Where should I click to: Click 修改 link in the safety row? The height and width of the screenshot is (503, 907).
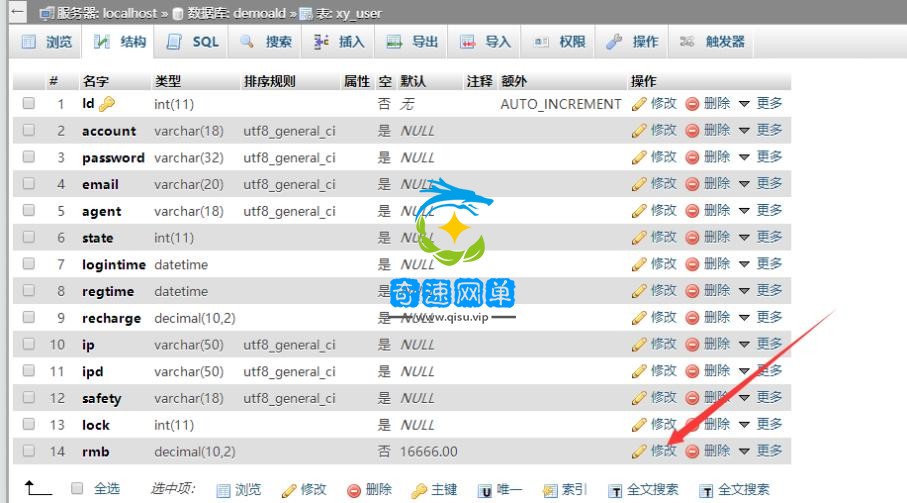663,397
